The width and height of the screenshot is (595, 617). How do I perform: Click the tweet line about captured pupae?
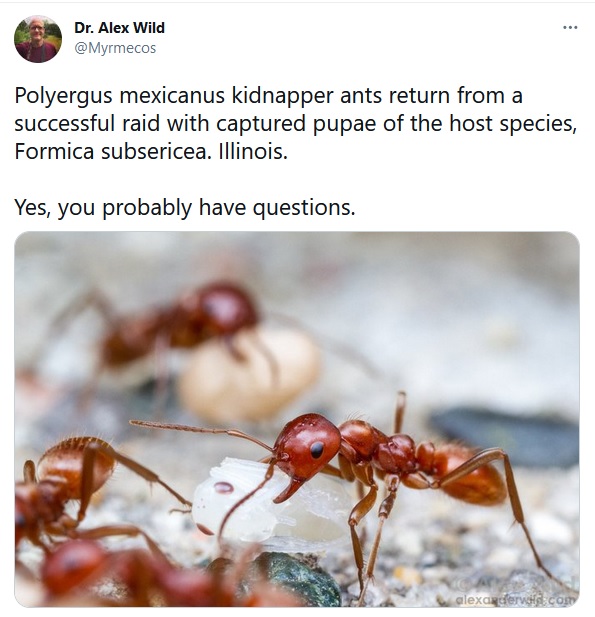point(296,124)
